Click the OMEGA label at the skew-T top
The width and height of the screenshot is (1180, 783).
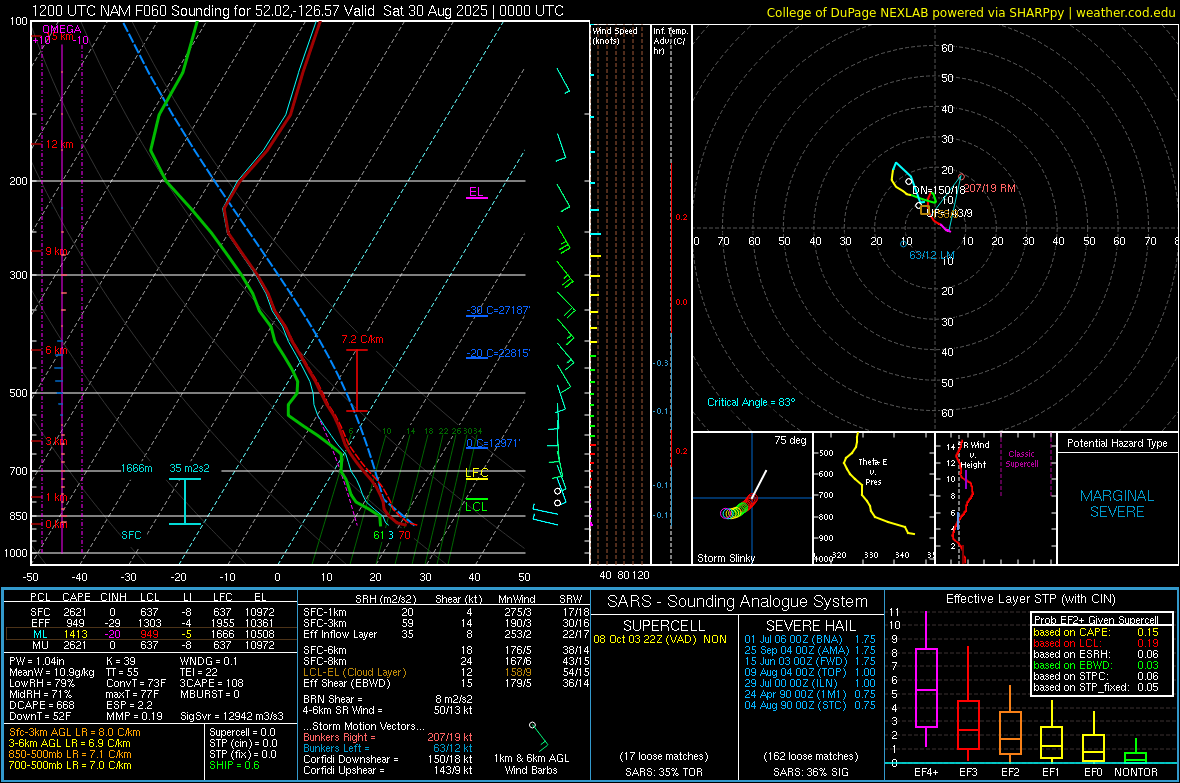click(62, 29)
